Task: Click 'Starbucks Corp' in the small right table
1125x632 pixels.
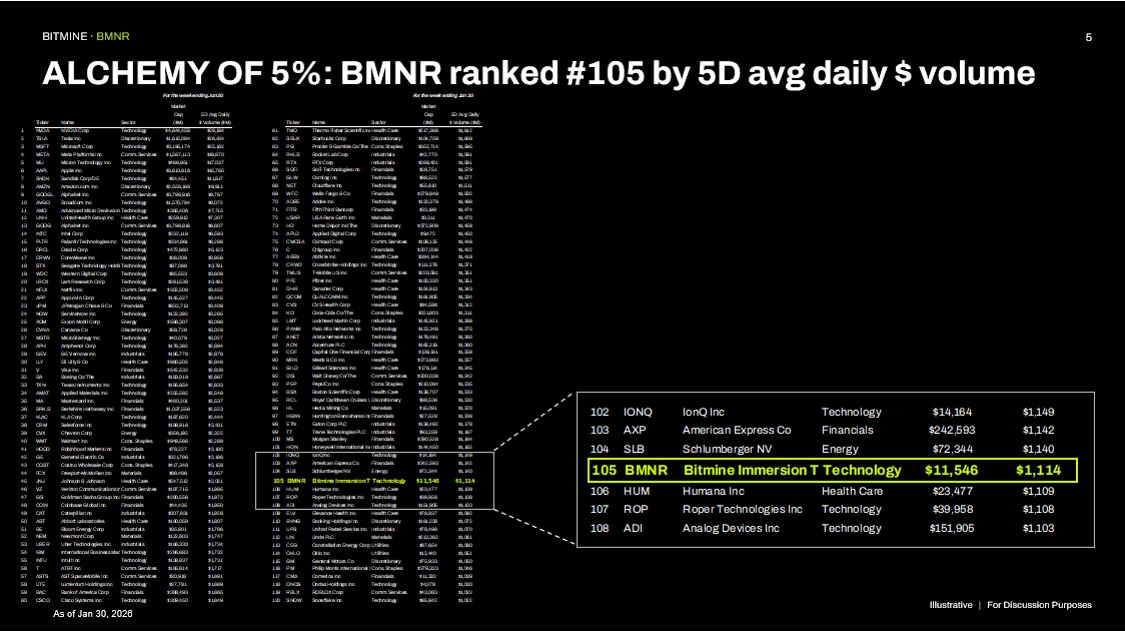Action: tap(329, 138)
